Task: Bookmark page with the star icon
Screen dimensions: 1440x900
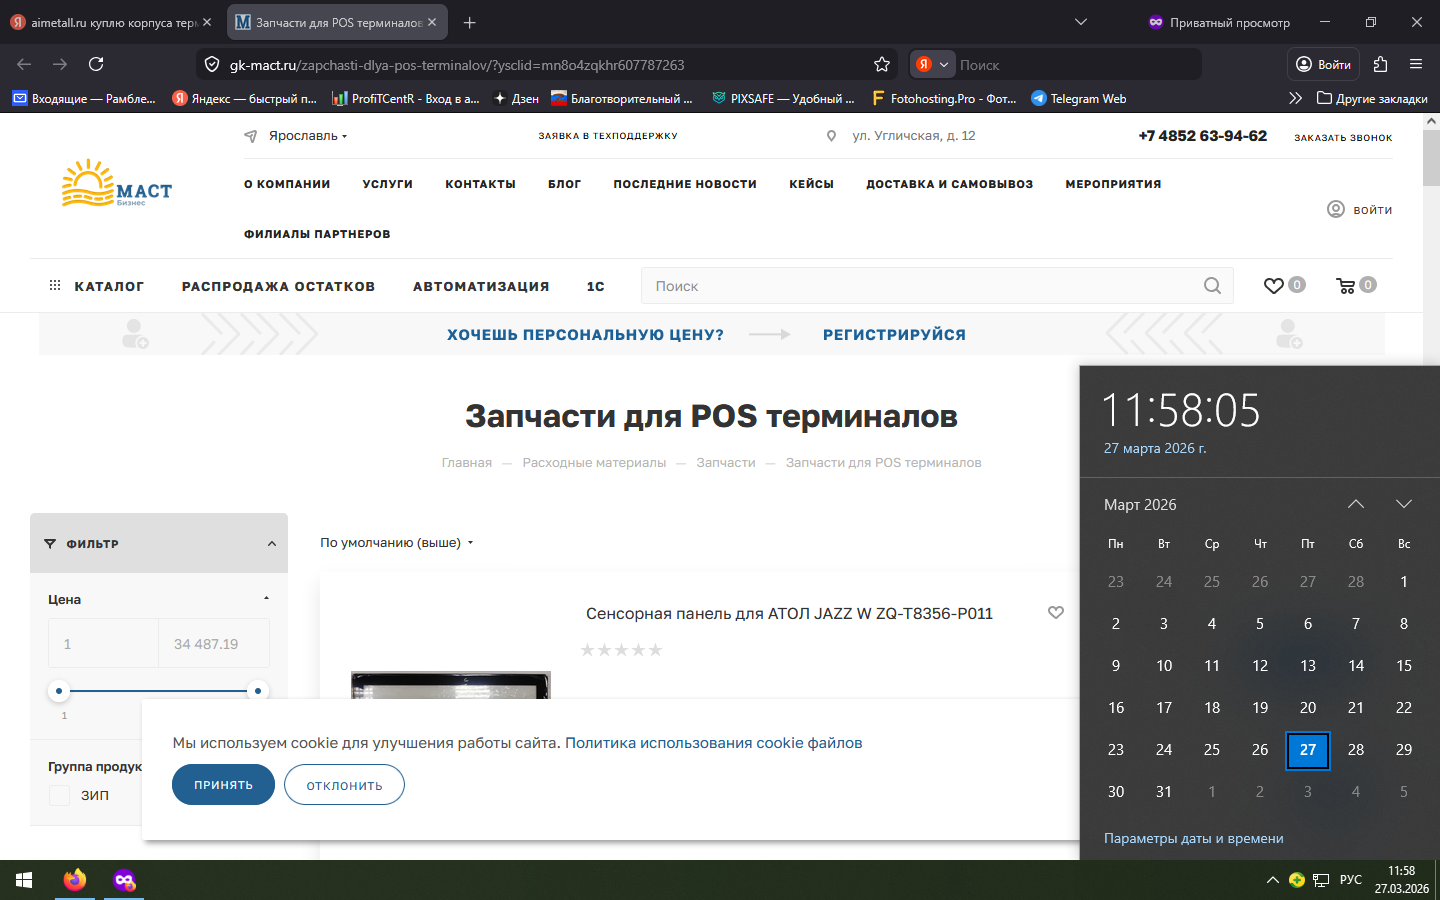Action: click(881, 65)
